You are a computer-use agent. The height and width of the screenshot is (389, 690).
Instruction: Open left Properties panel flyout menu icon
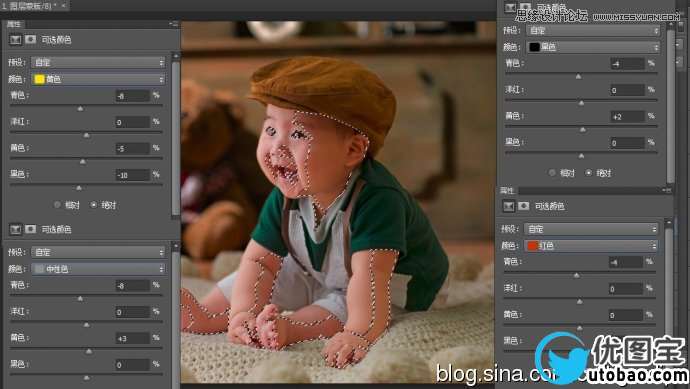point(174,24)
